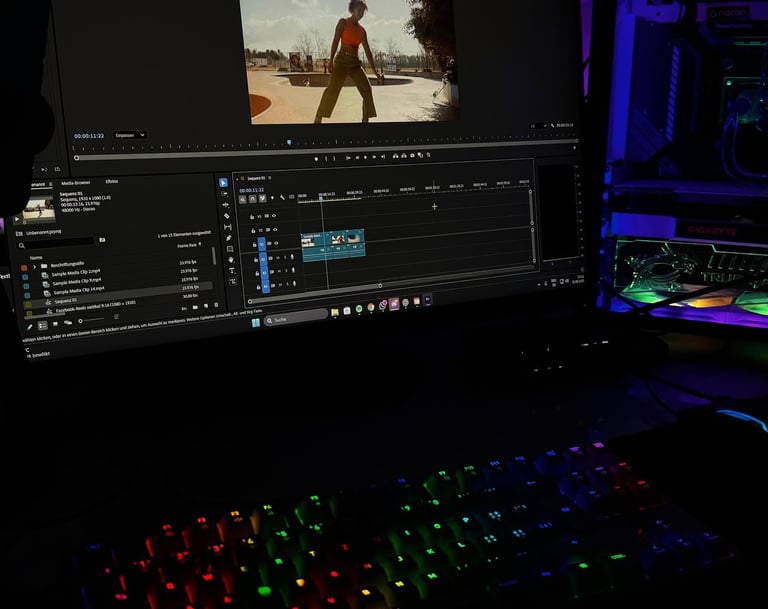Lock the A1 audio track
The width and height of the screenshot is (768, 609).
pyautogui.click(x=256, y=260)
